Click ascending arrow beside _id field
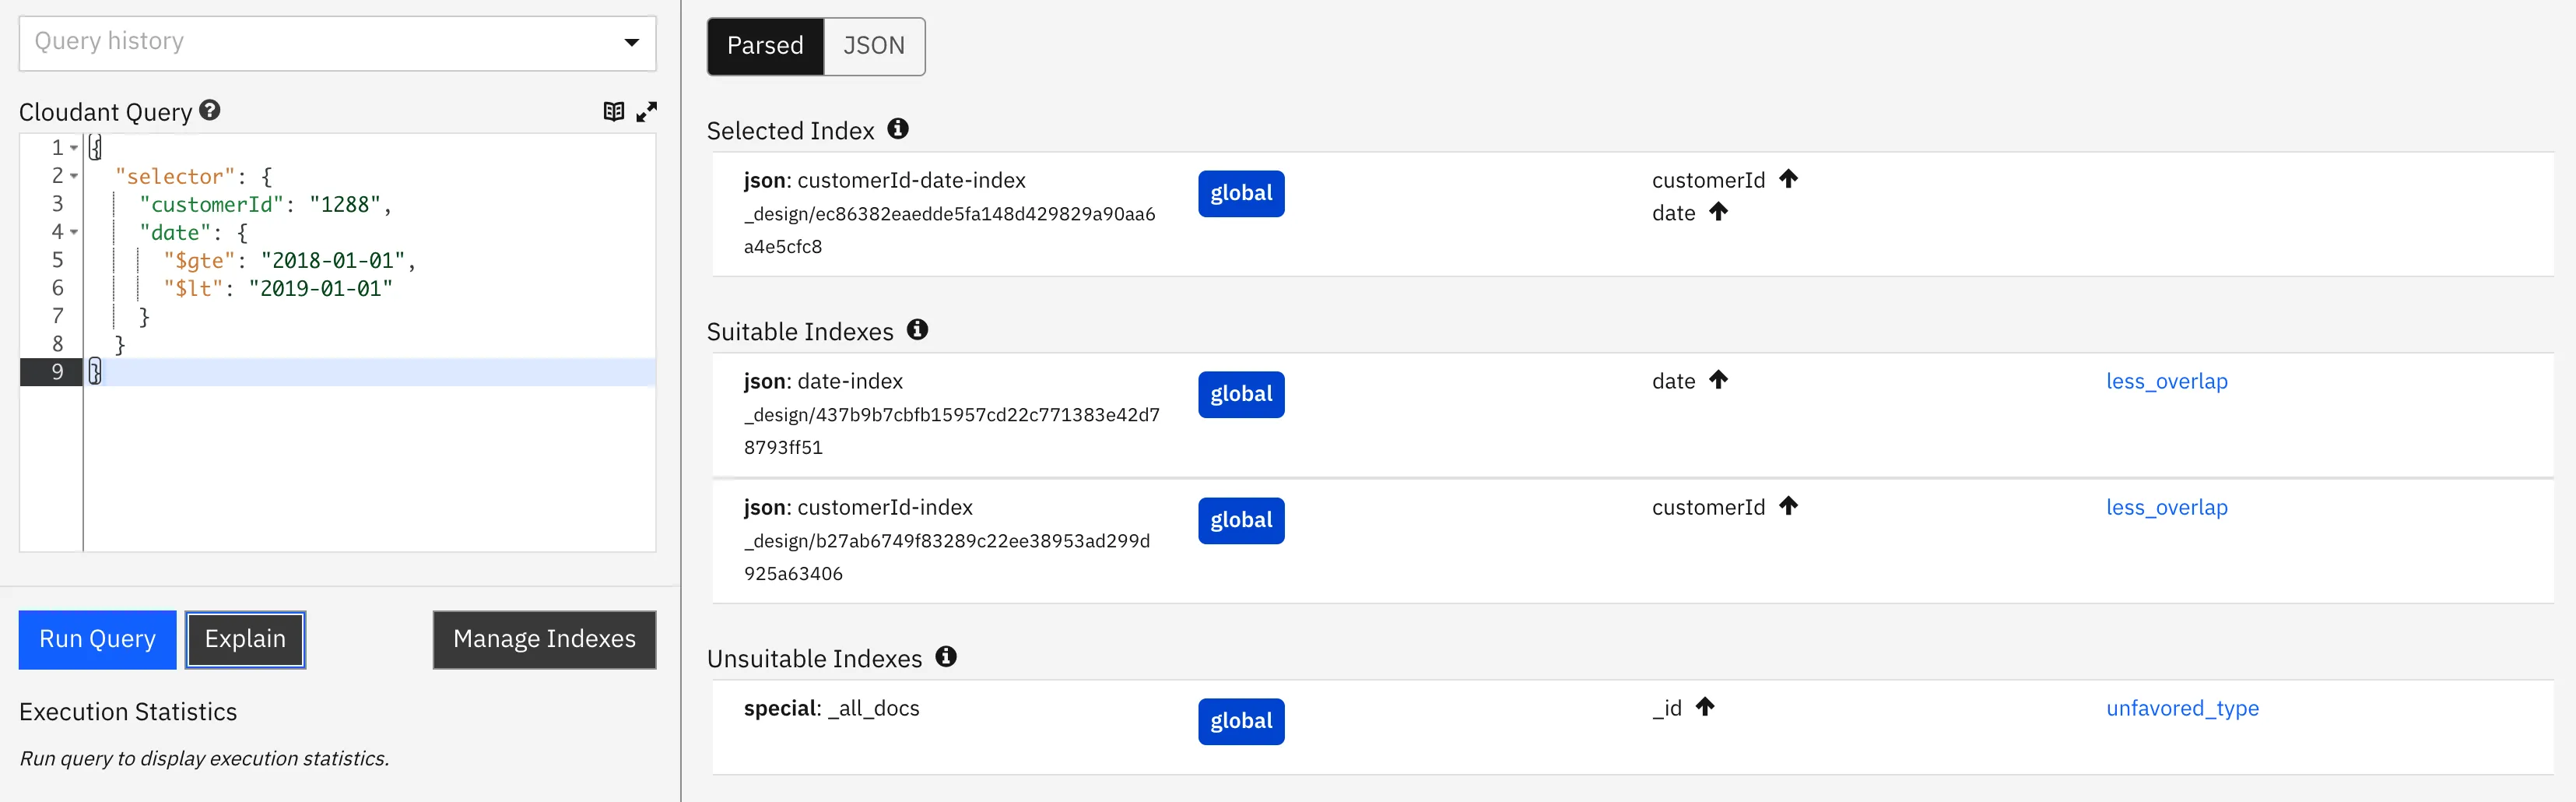The width and height of the screenshot is (2576, 802). click(1705, 707)
